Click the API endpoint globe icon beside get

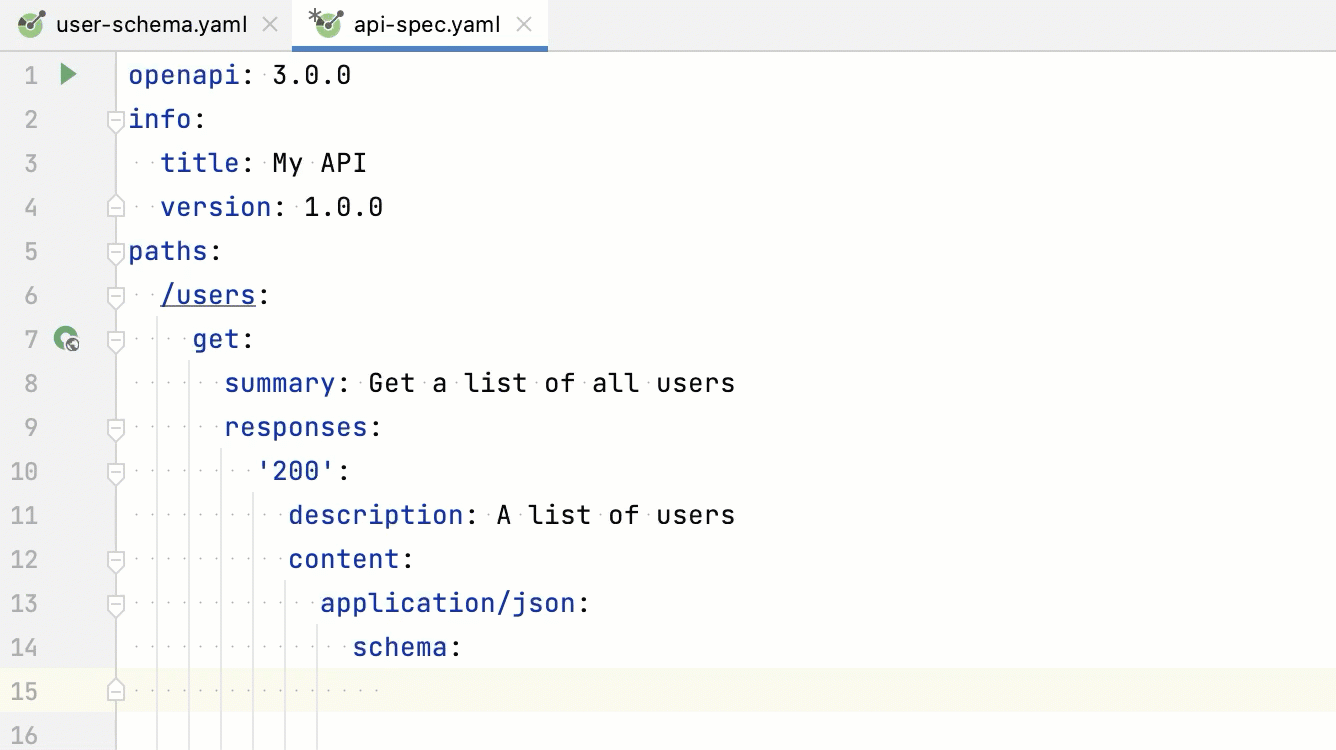point(66,339)
